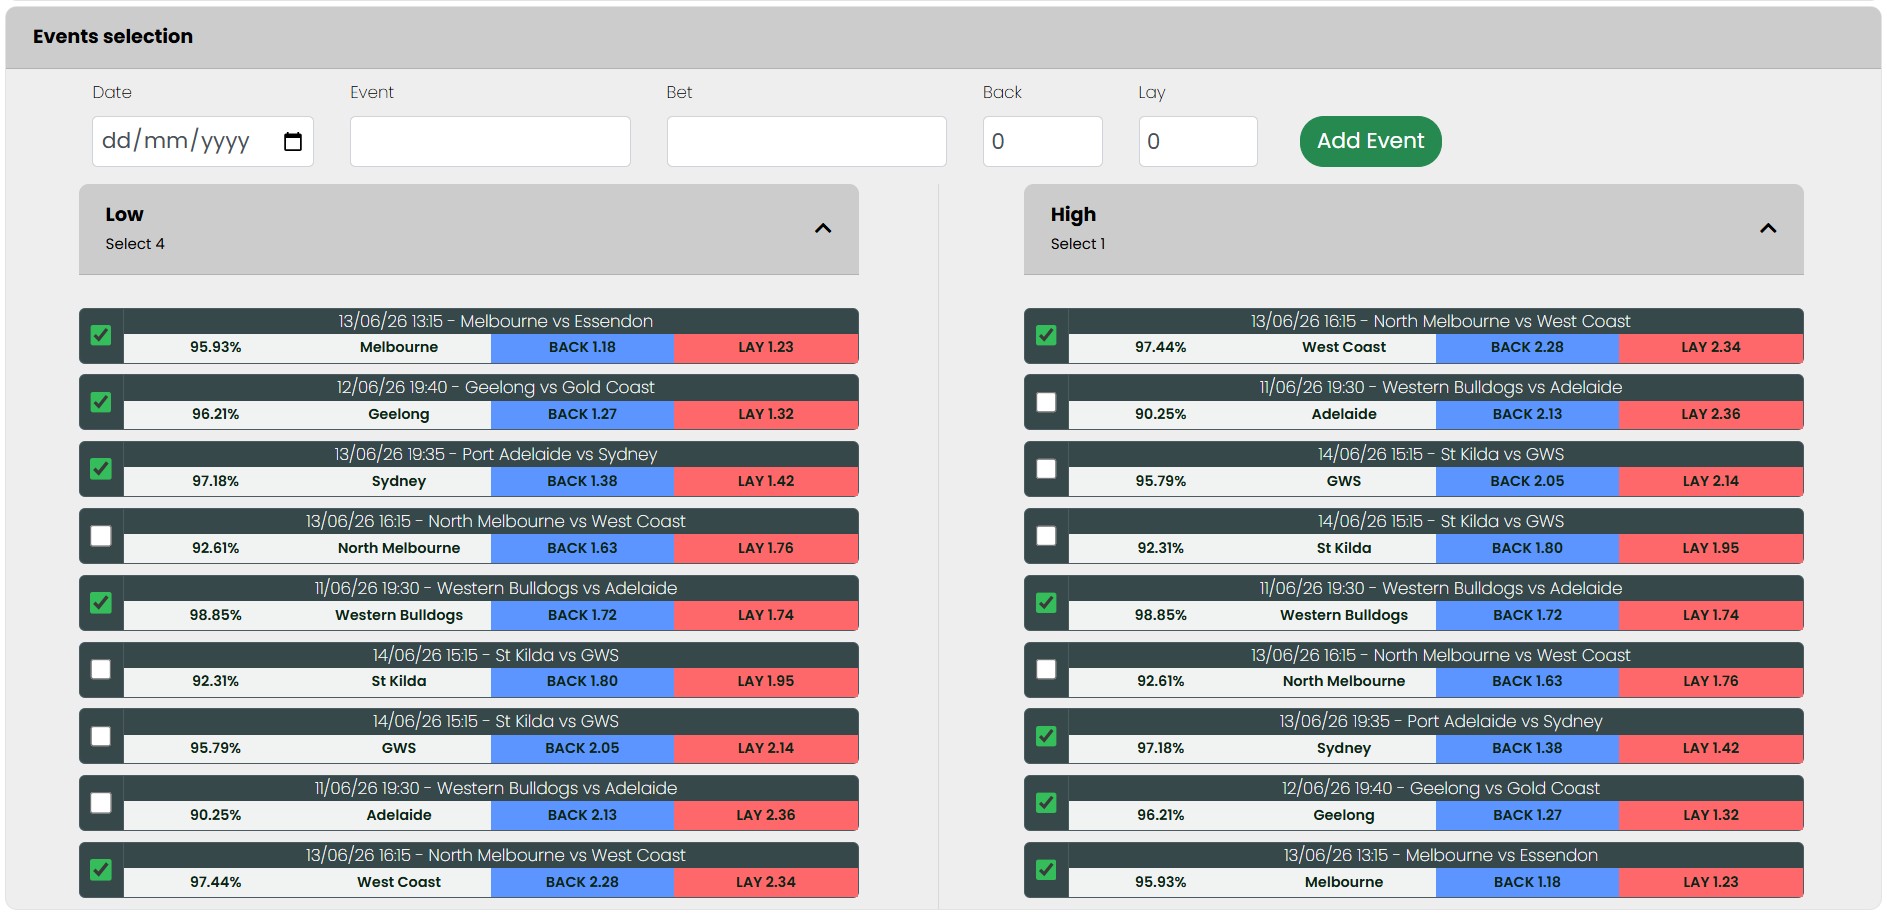Check Adelaide 90.25% row in Low list
Viewport: 1887px width, 913px height.
click(x=101, y=802)
